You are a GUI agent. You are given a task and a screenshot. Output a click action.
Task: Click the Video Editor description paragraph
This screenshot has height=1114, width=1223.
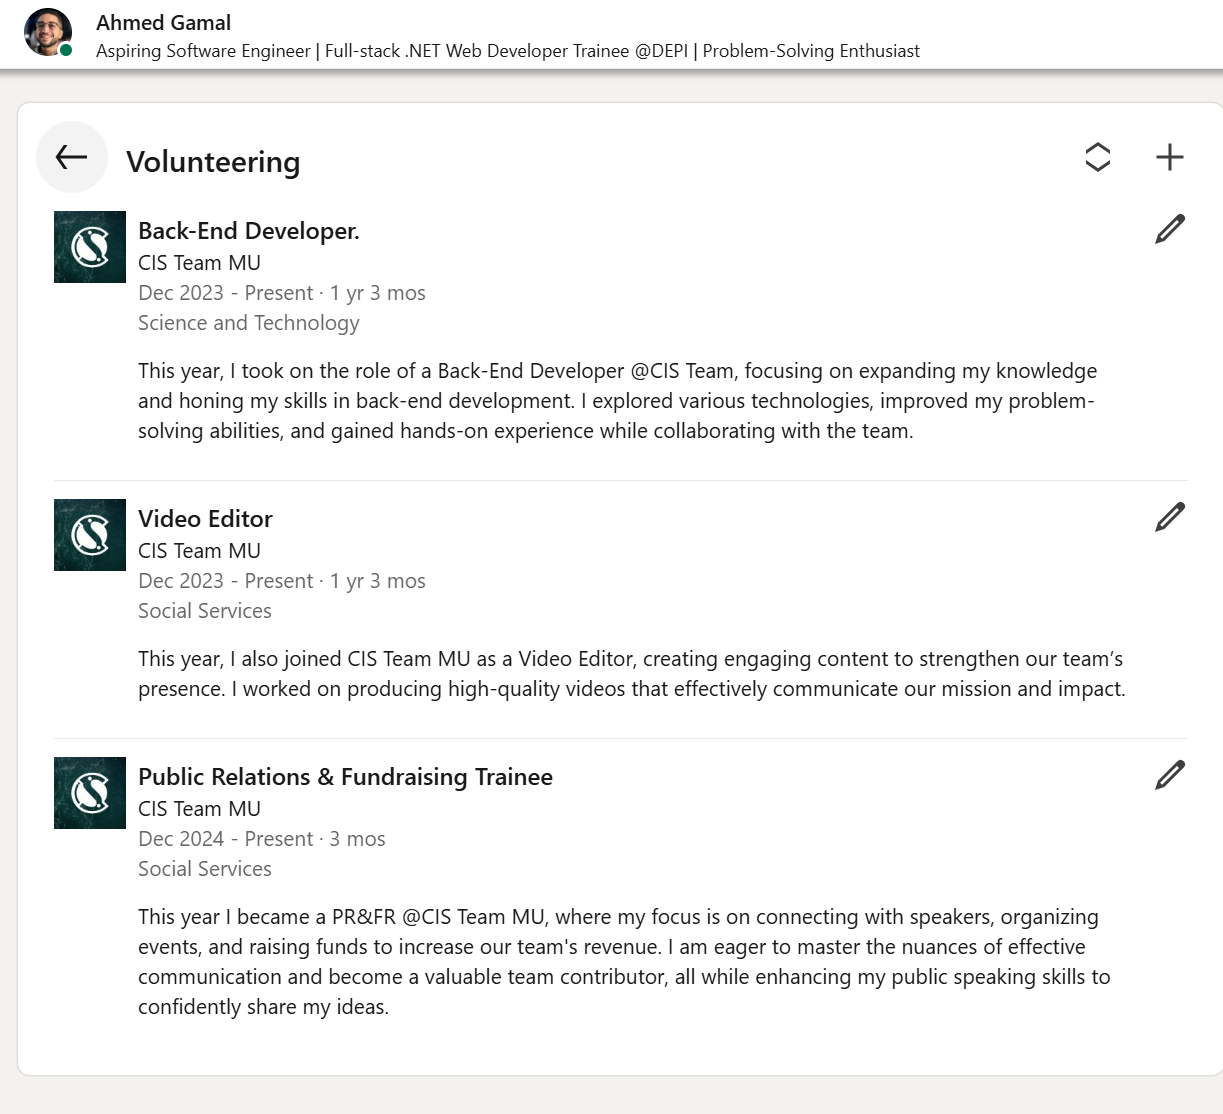point(631,674)
